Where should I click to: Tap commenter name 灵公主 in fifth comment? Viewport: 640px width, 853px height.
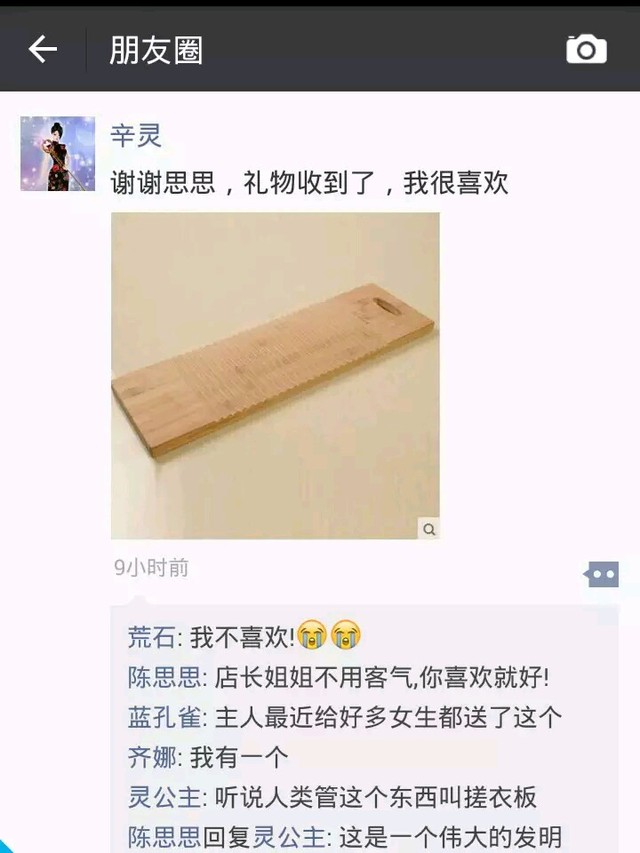(165, 797)
